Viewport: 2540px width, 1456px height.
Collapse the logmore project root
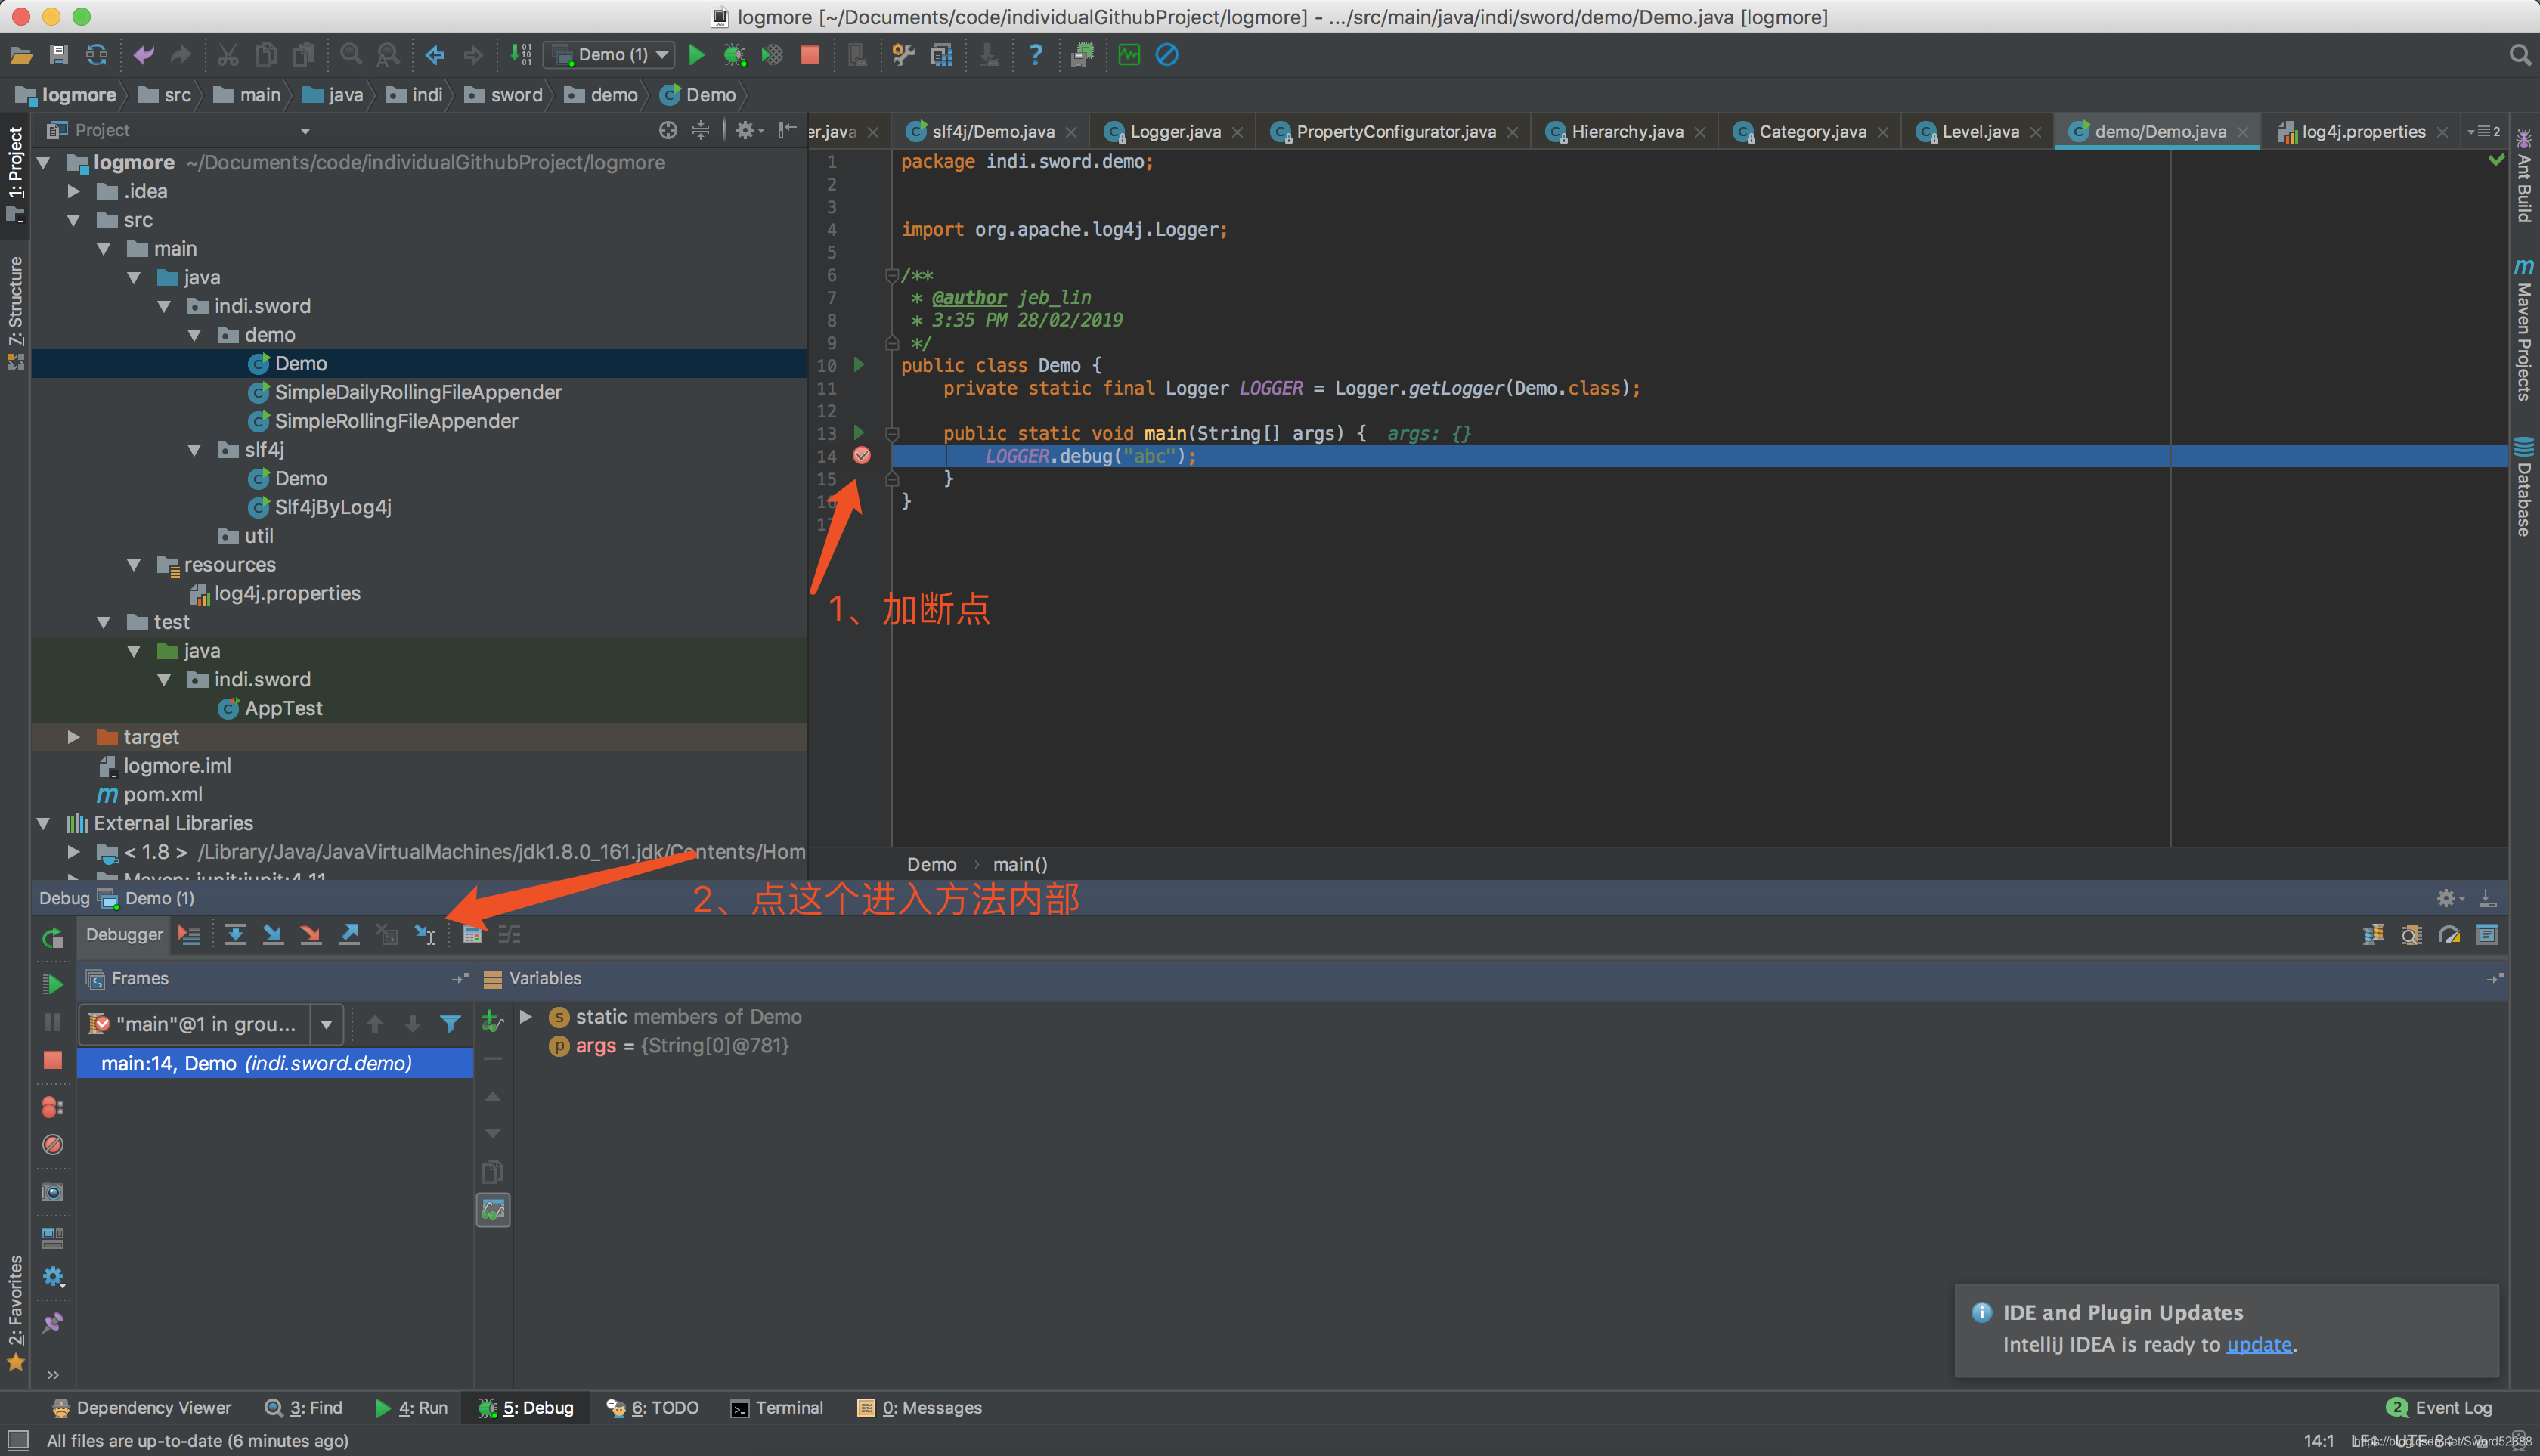[43, 162]
